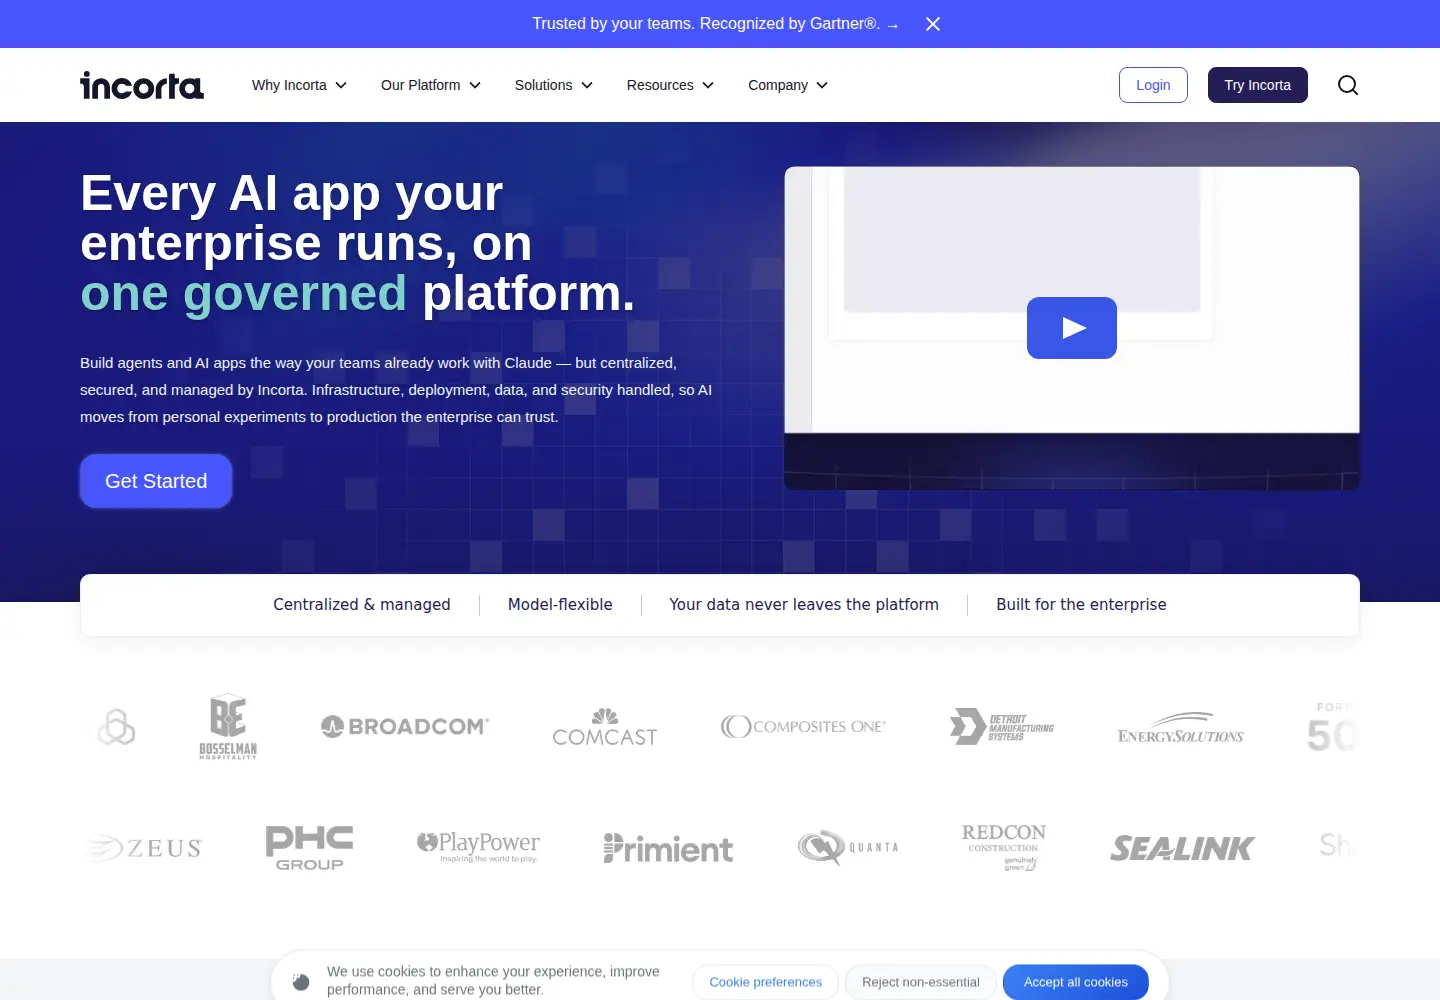This screenshot has height=1000, width=1440.
Task: Go to the Incorta homepage logo
Action: pyautogui.click(x=142, y=86)
